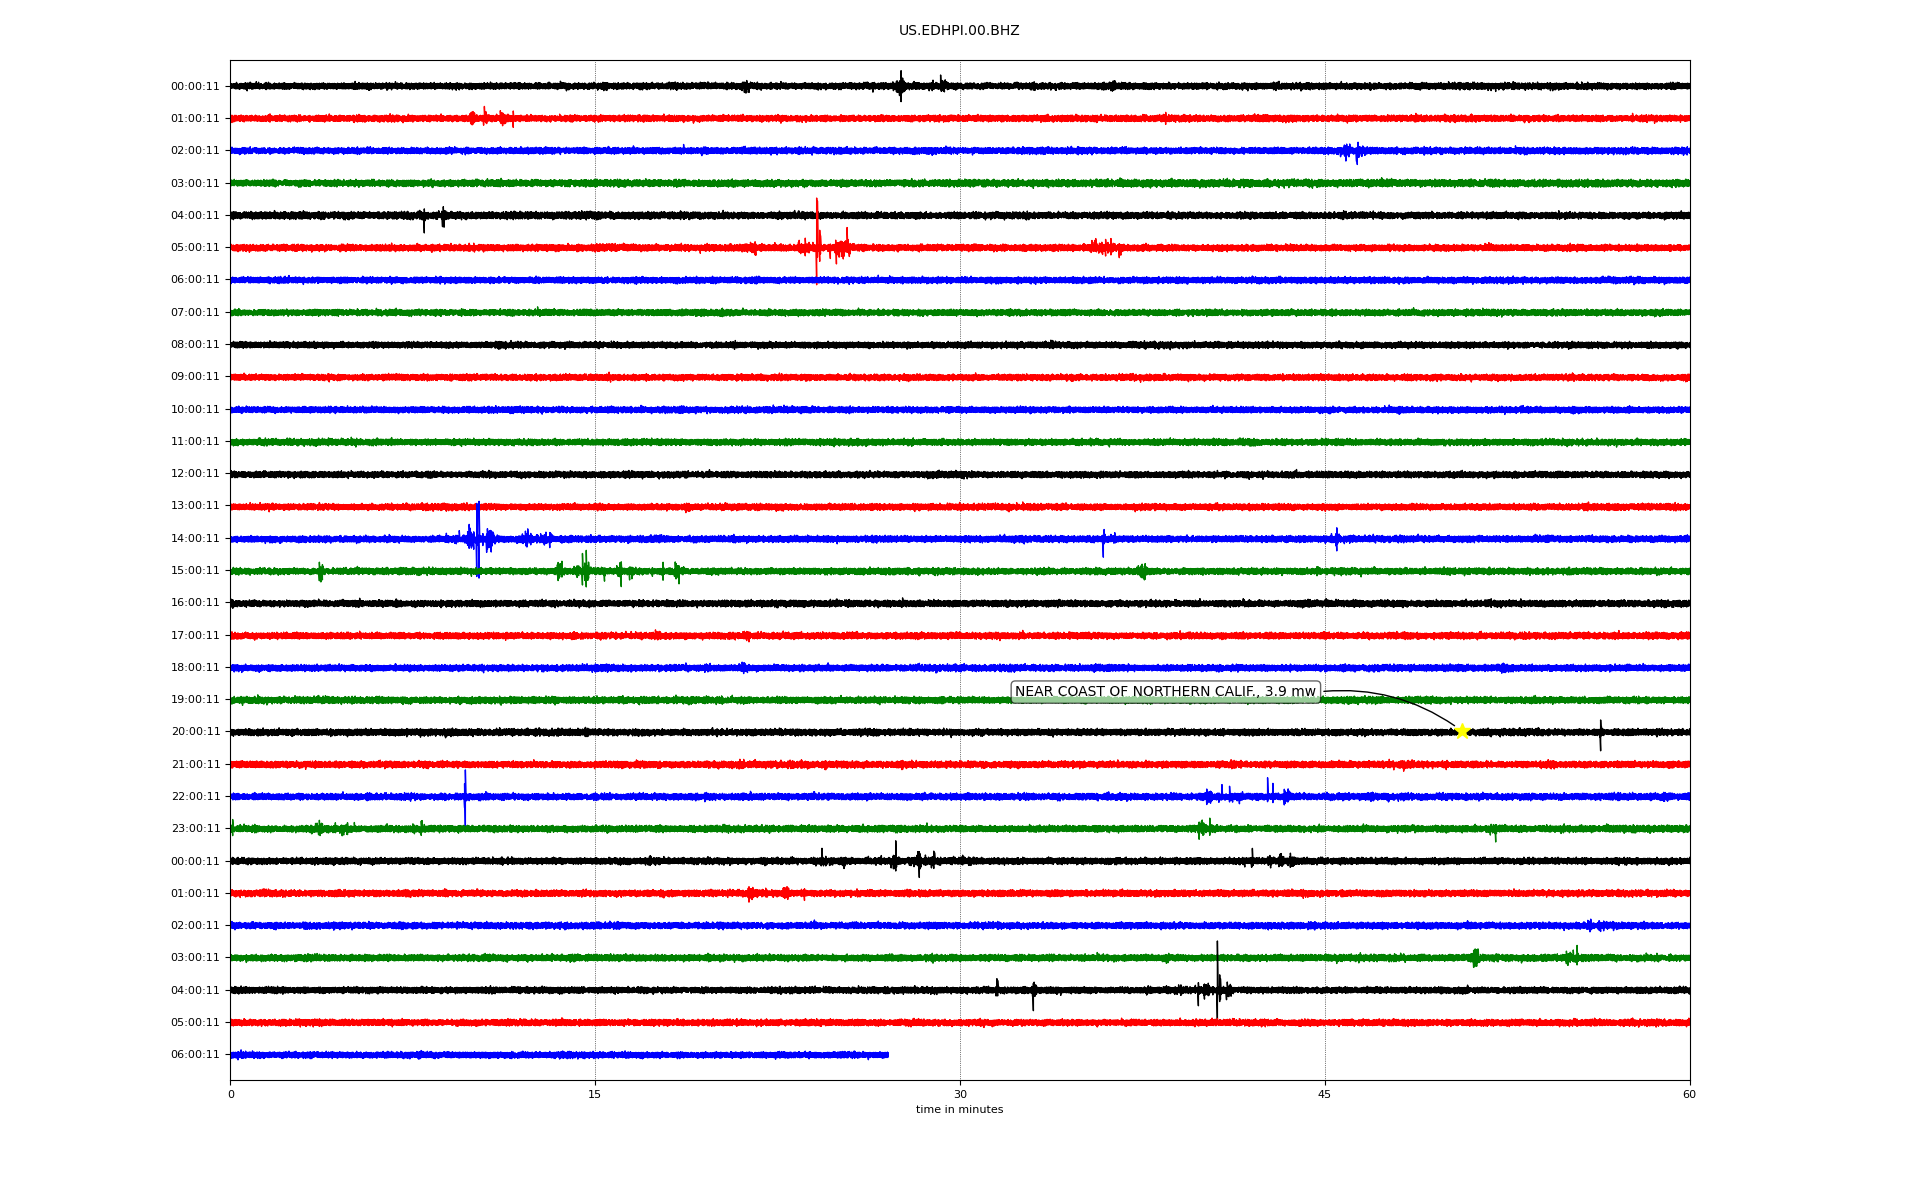Select the 23:00:11 trace label
Viewport: 1920px width, 1200px height.
(195, 829)
